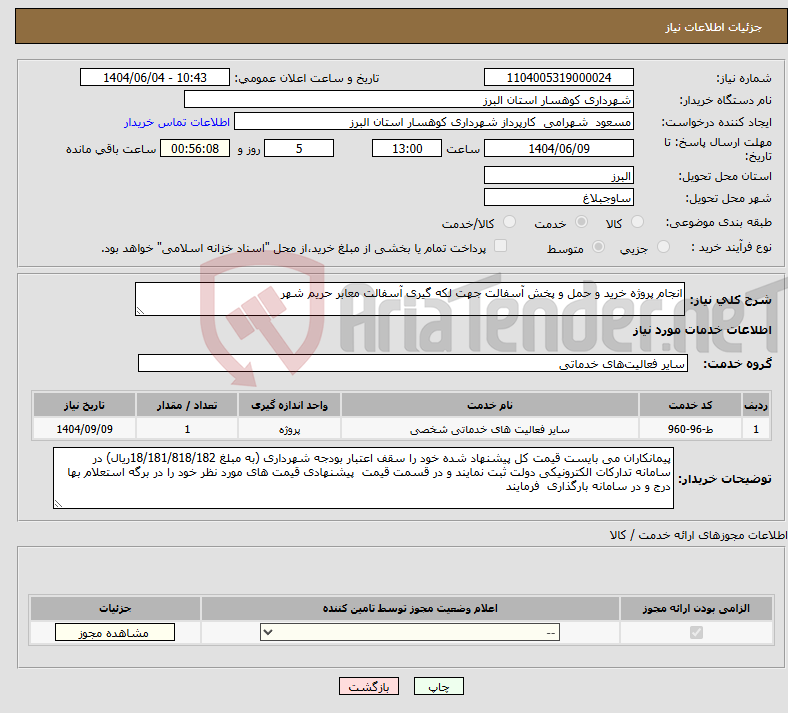This screenshot has height=713, width=788.
Task: Click the اطلاعات خدمات مورد نیاز heading
Action: (x=702, y=330)
